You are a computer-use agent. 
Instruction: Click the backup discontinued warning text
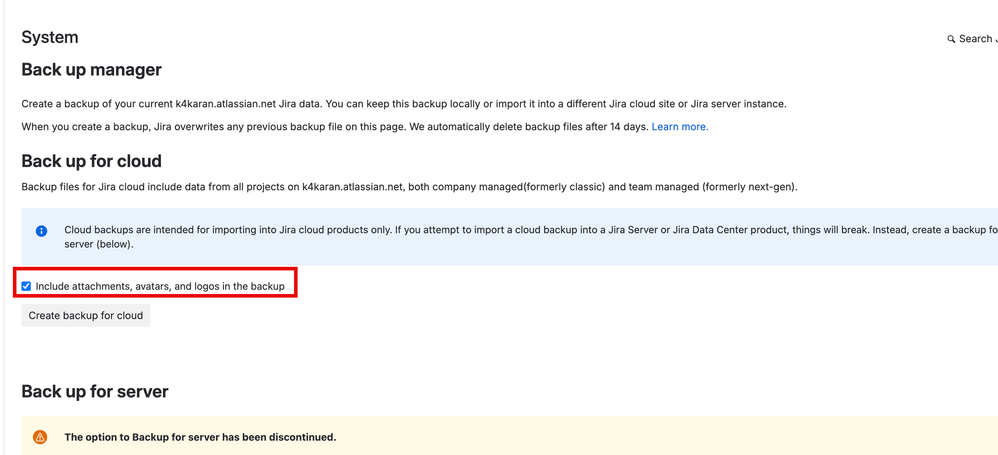click(200, 437)
